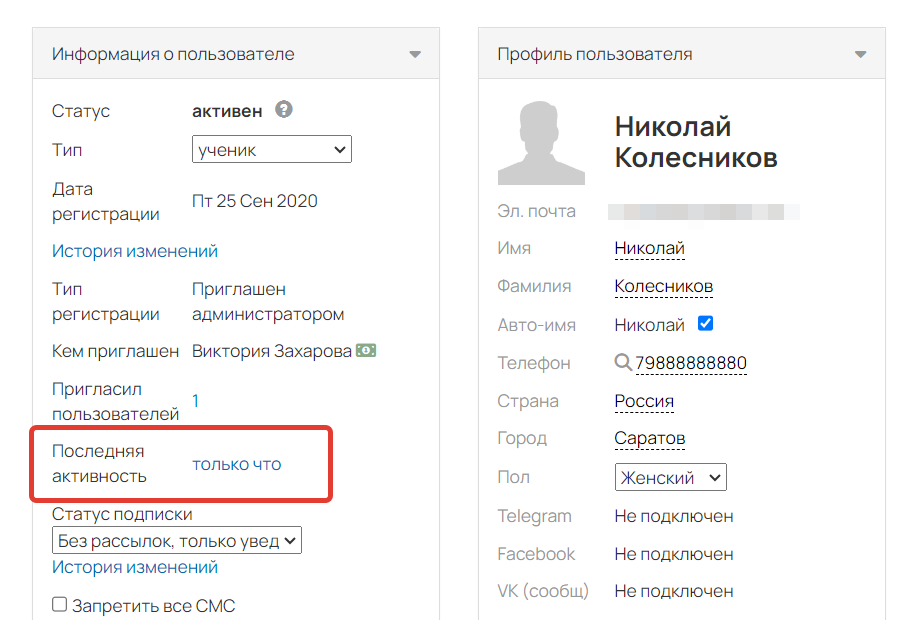Collapse the Профиль пользователя panel arrow
Image resolution: width=898 pixels, height=620 pixels.
861,55
